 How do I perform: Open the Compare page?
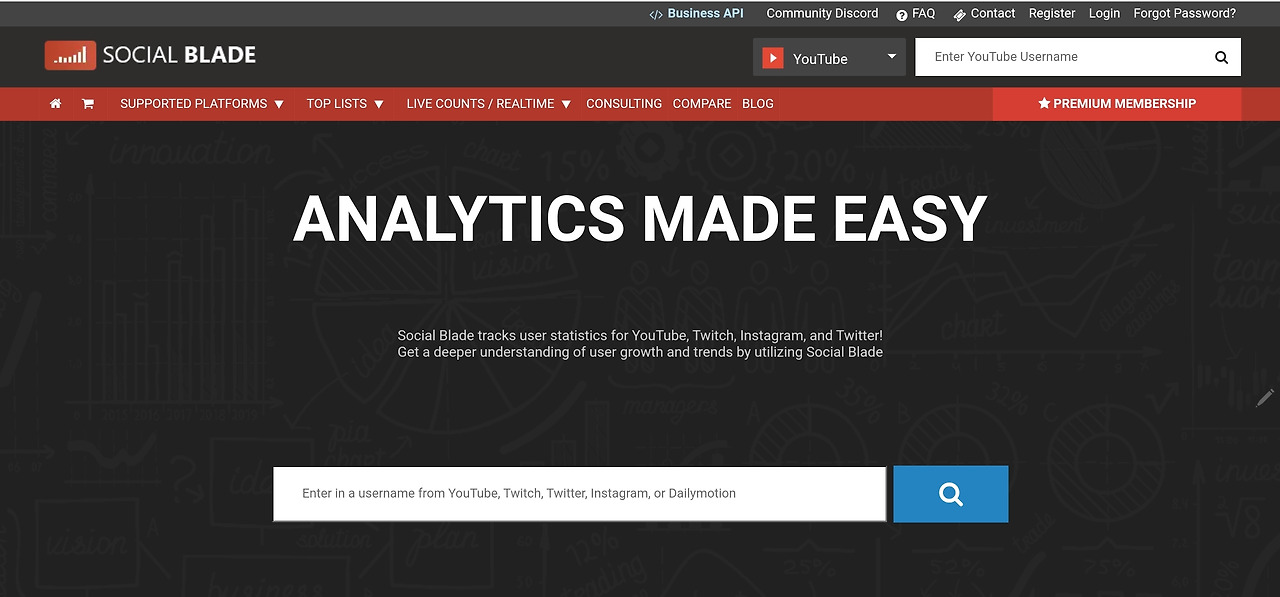coord(702,104)
